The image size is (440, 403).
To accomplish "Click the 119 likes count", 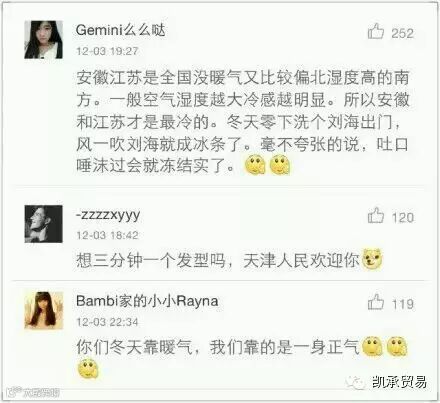I will click(402, 304).
